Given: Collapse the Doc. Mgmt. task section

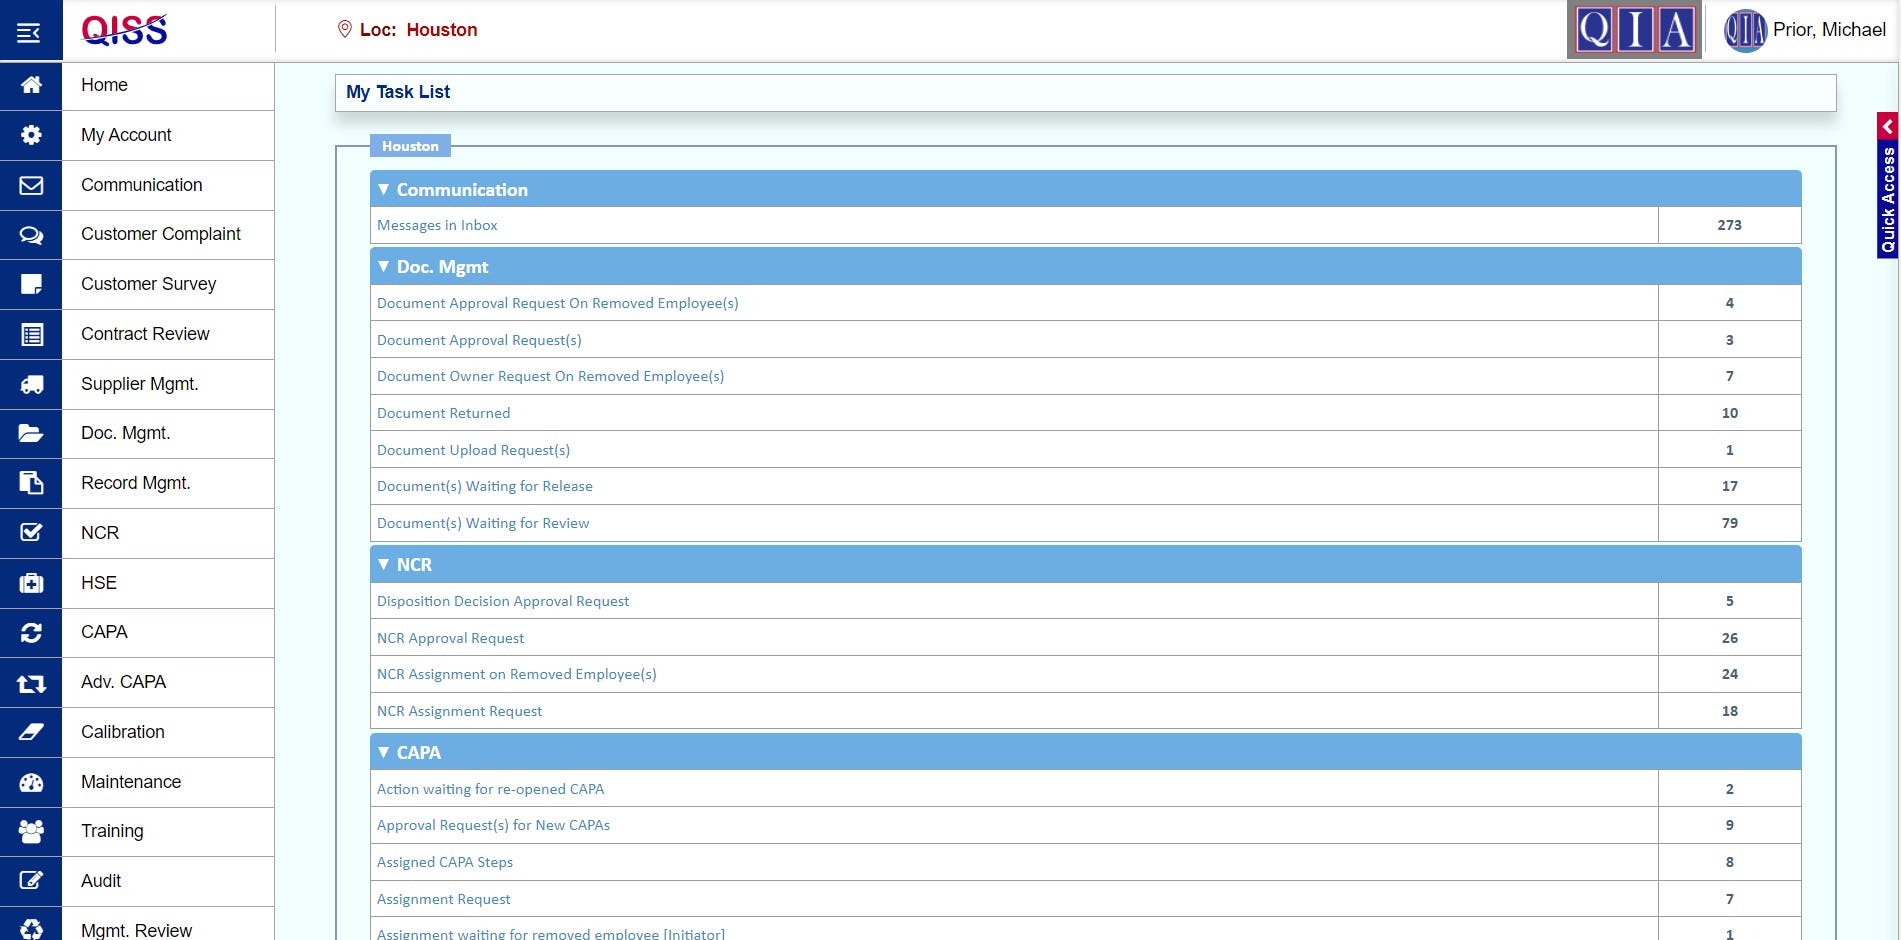Looking at the screenshot, I should tap(384, 267).
